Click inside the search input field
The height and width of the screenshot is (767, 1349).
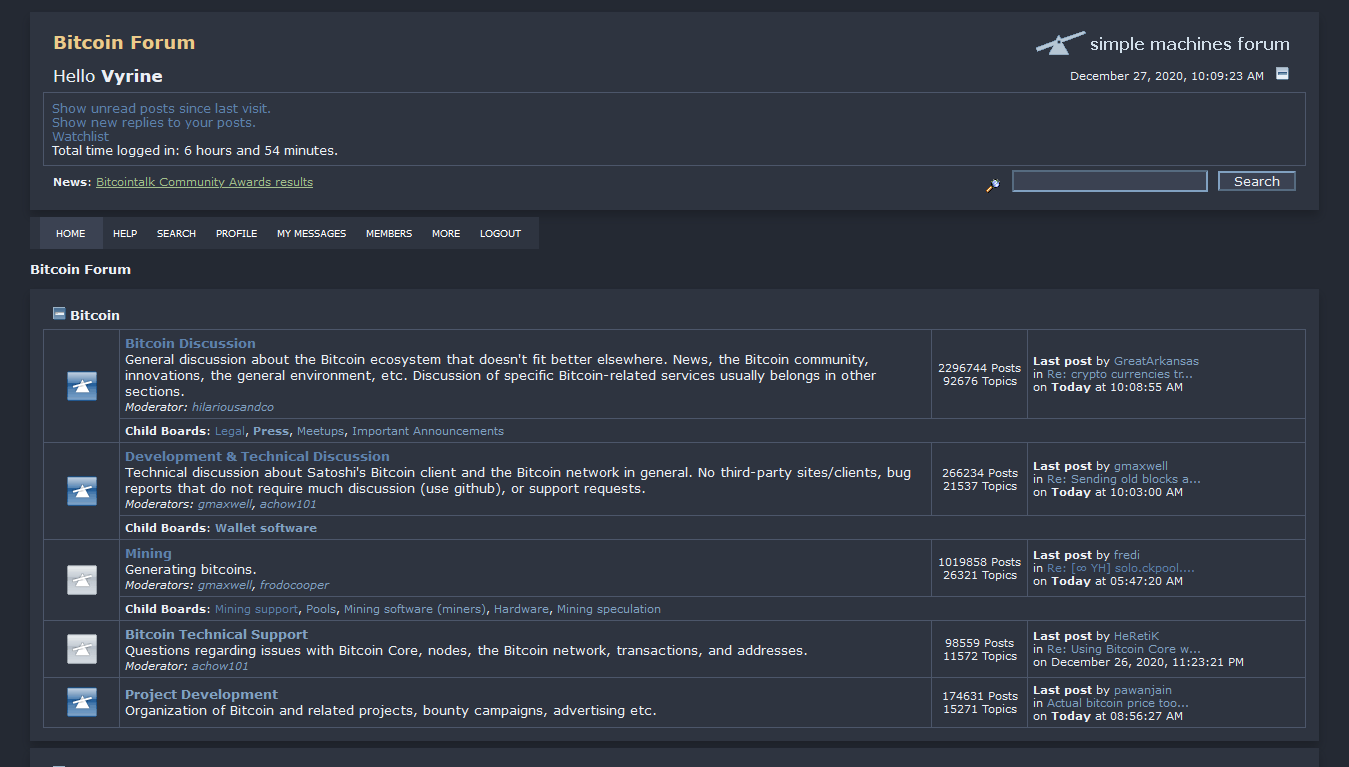coord(1109,181)
